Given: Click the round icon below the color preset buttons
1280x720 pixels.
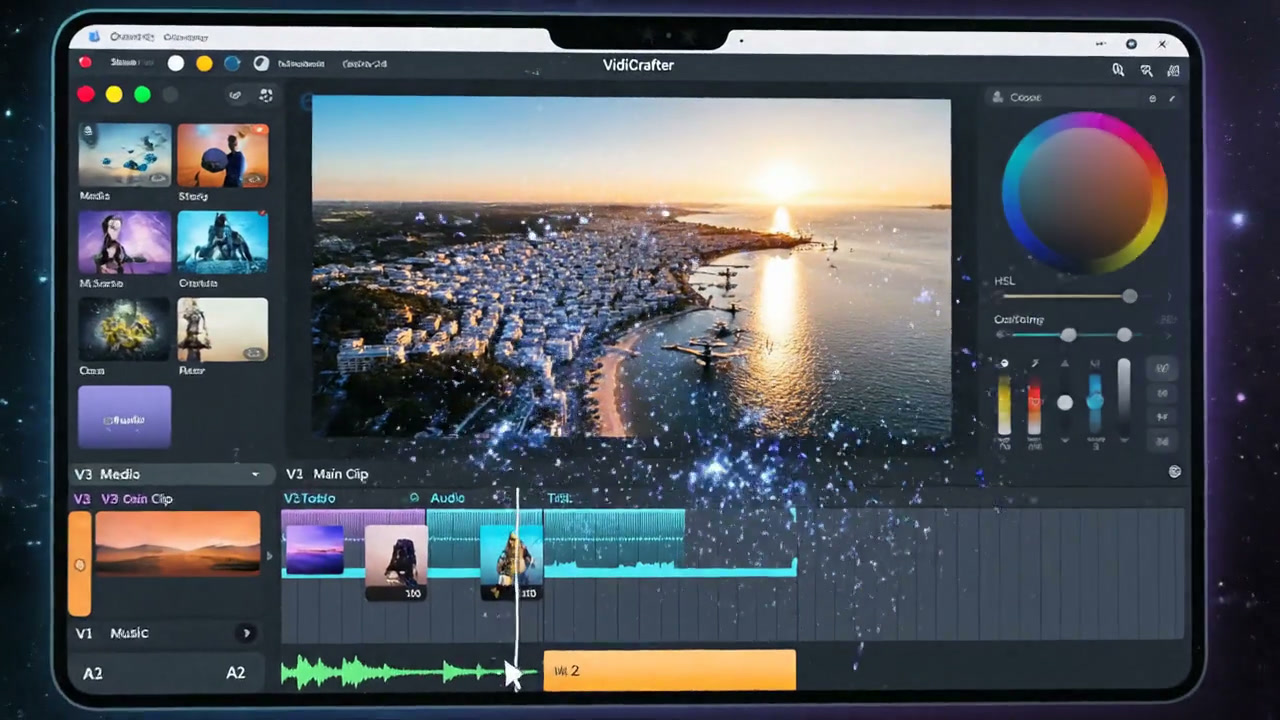Looking at the screenshot, I should click(x=1175, y=471).
